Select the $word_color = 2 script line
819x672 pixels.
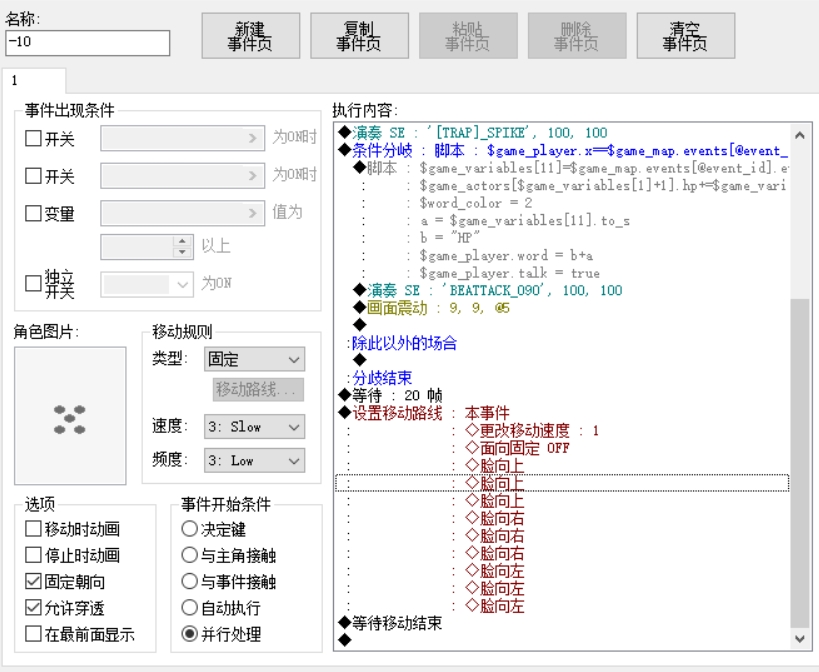pyautogui.click(x=562, y=203)
